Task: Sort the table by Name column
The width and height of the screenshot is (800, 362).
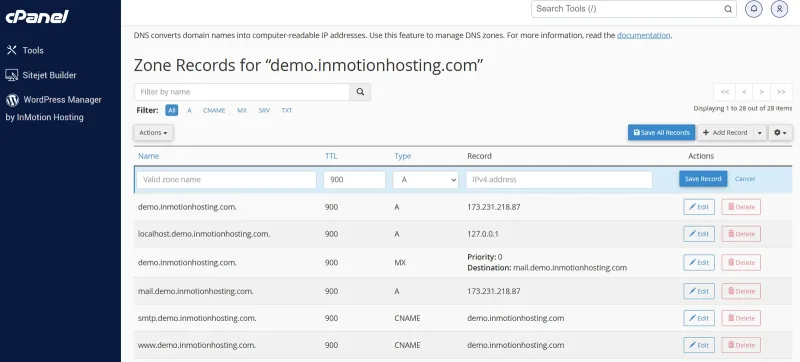Action: pos(148,156)
